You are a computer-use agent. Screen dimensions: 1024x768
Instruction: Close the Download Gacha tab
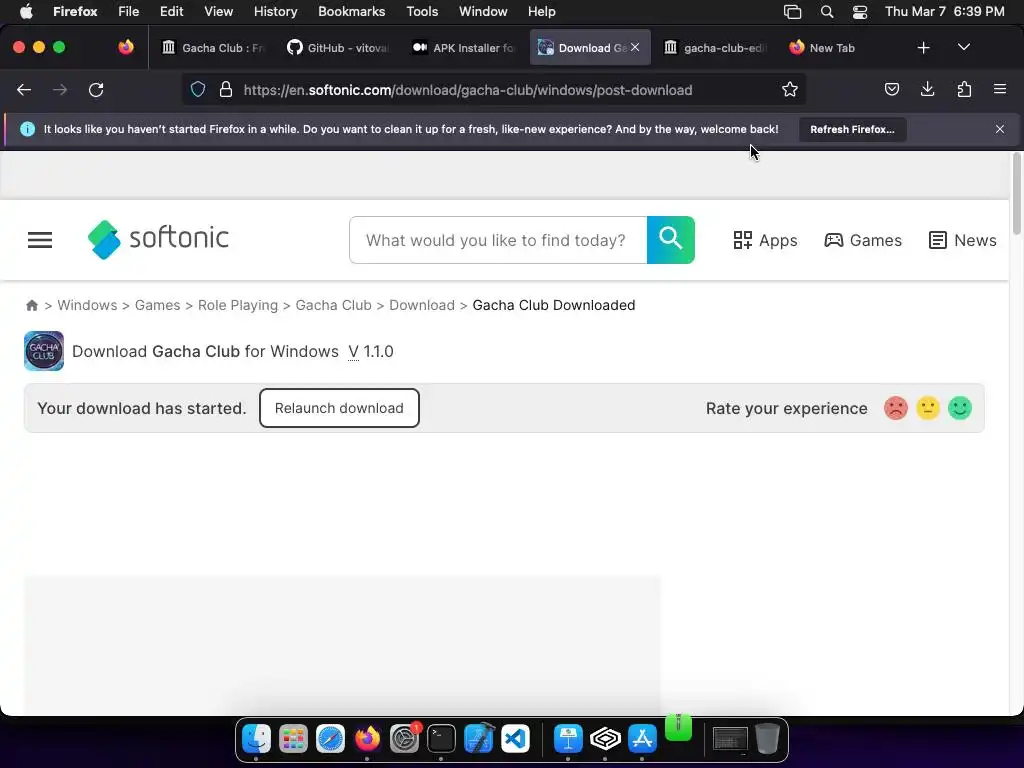635,48
